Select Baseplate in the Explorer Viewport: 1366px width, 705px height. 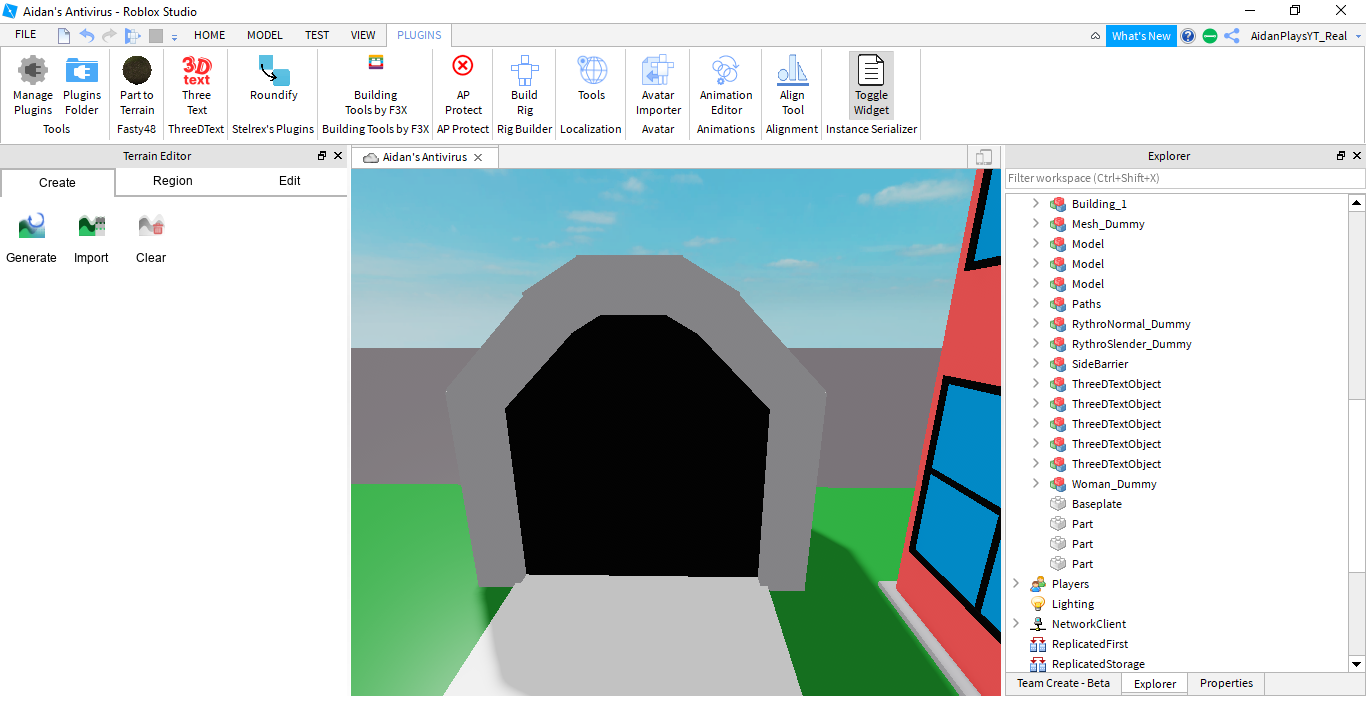coord(1096,503)
